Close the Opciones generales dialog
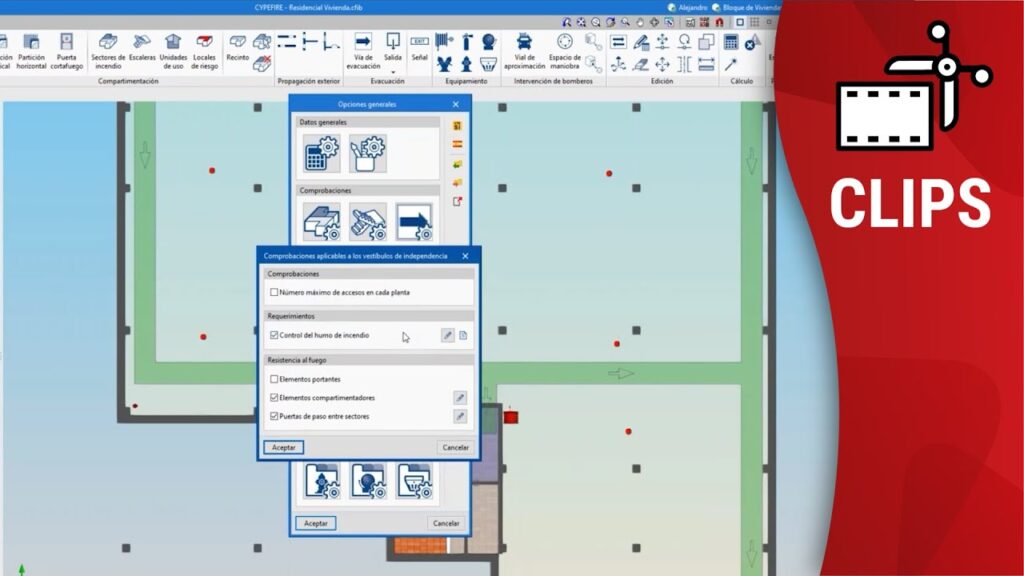This screenshot has width=1024, height=576. 455,104
